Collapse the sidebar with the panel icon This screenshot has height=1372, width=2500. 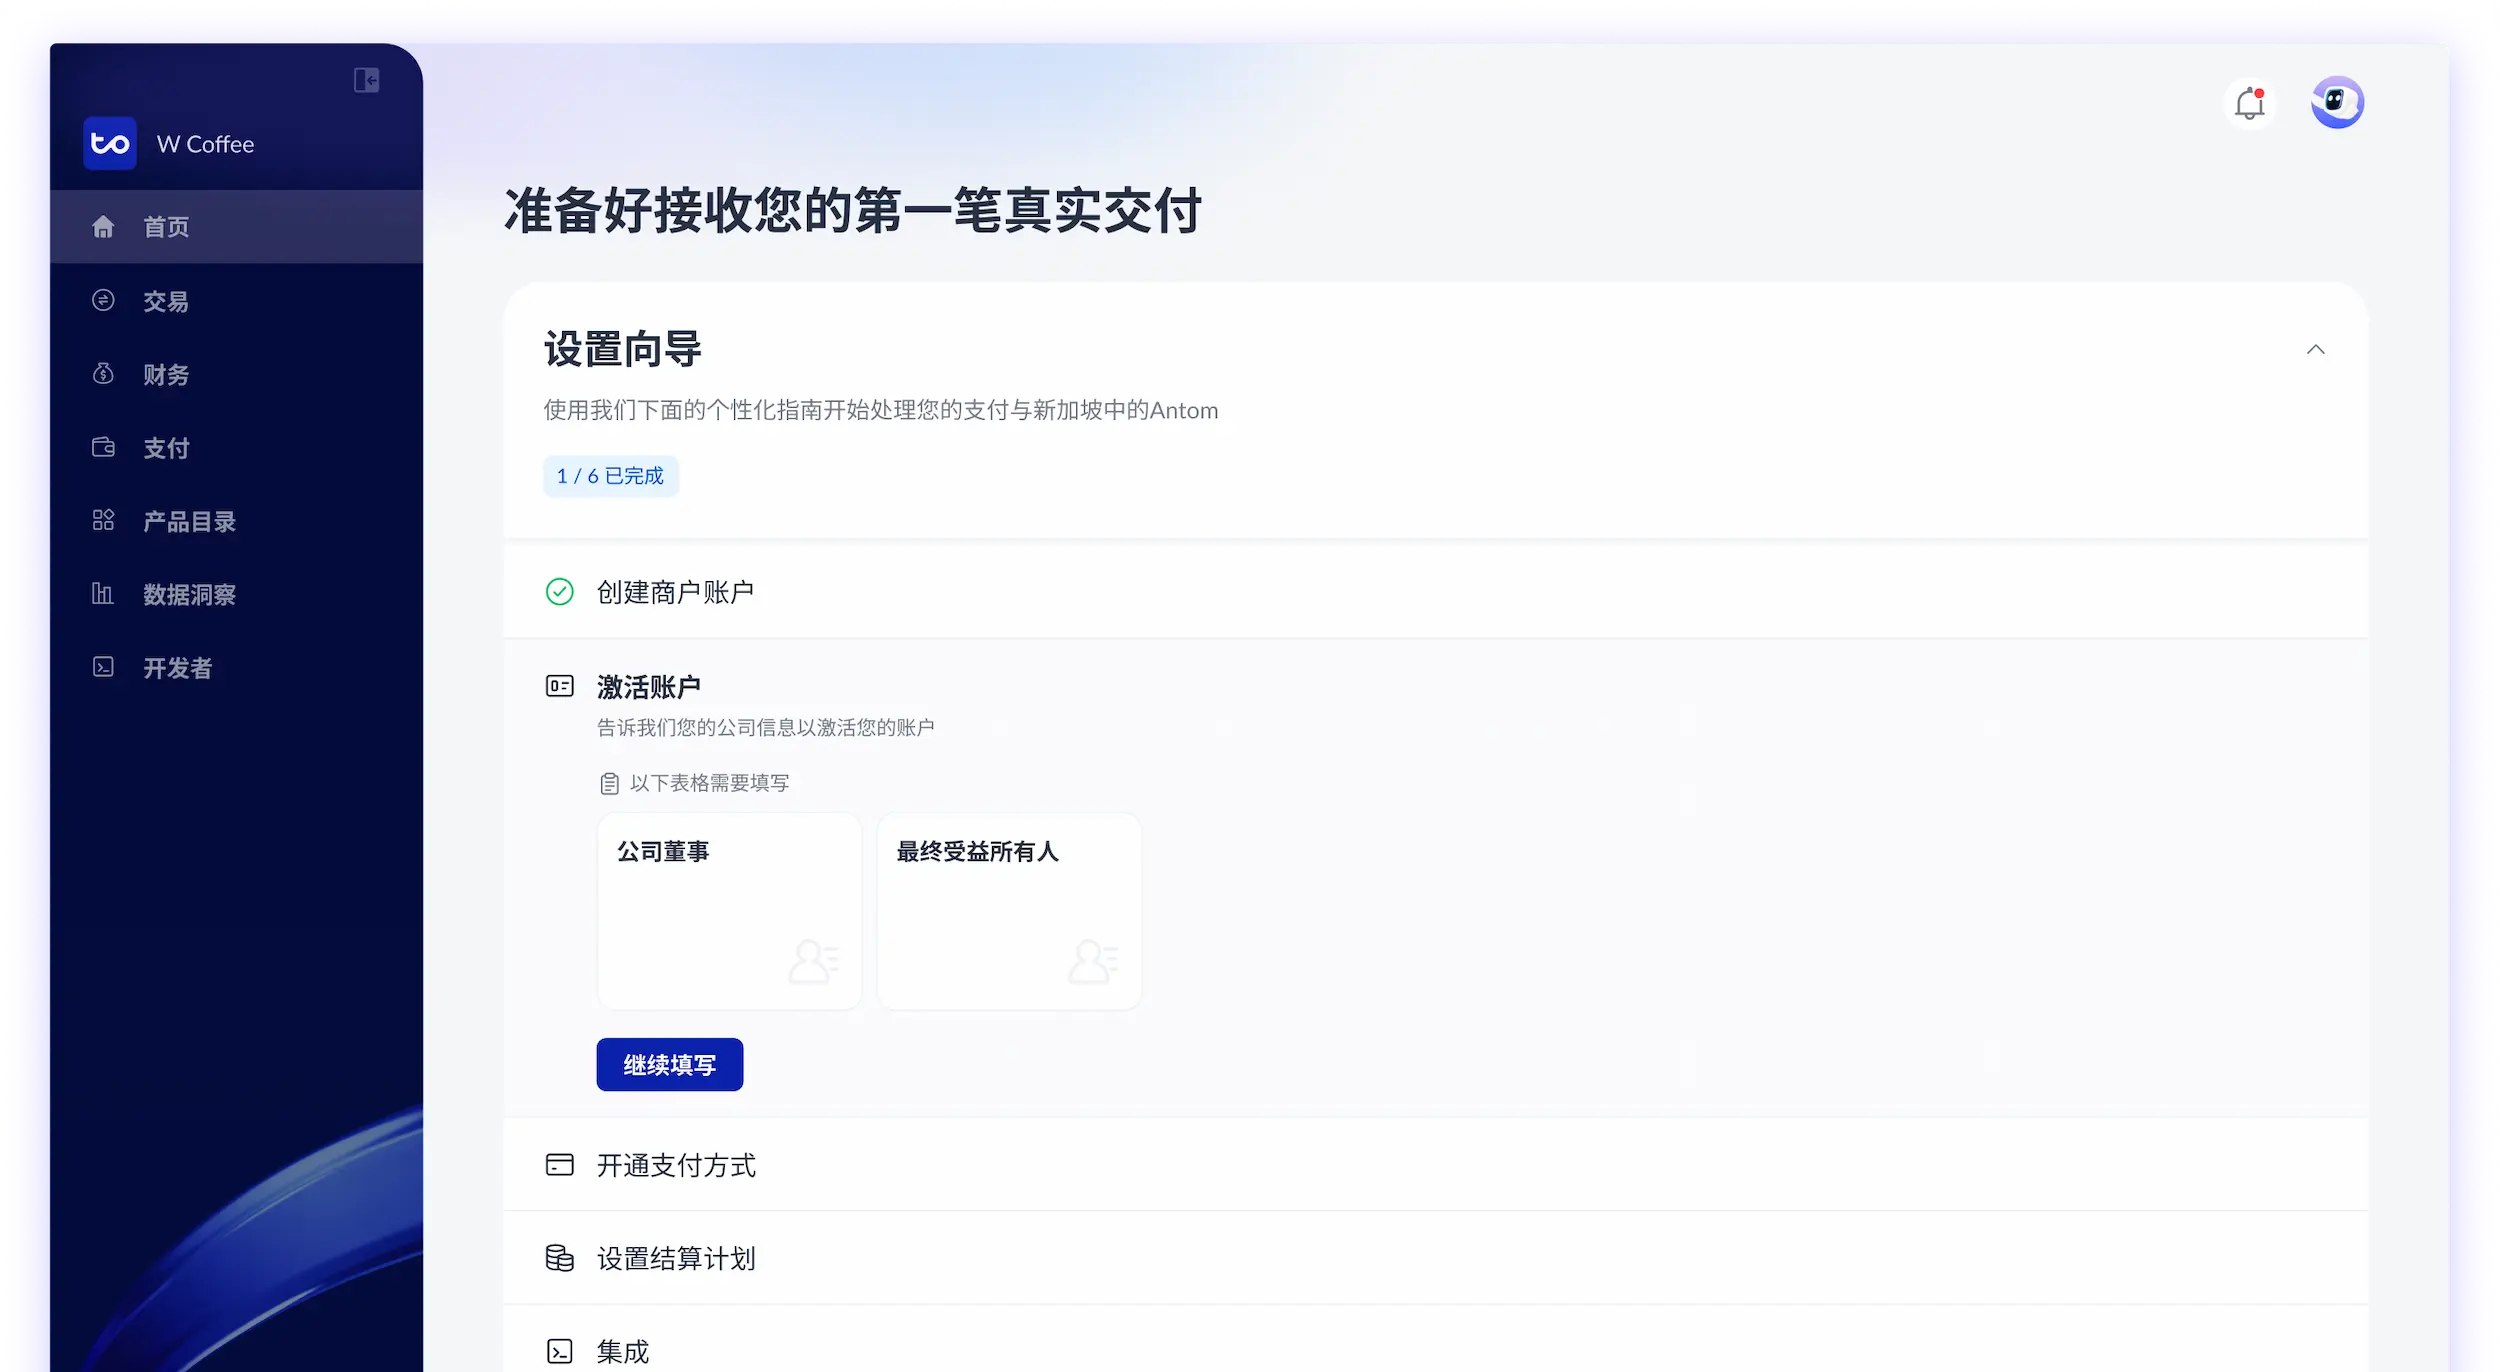tap(366, 80)
